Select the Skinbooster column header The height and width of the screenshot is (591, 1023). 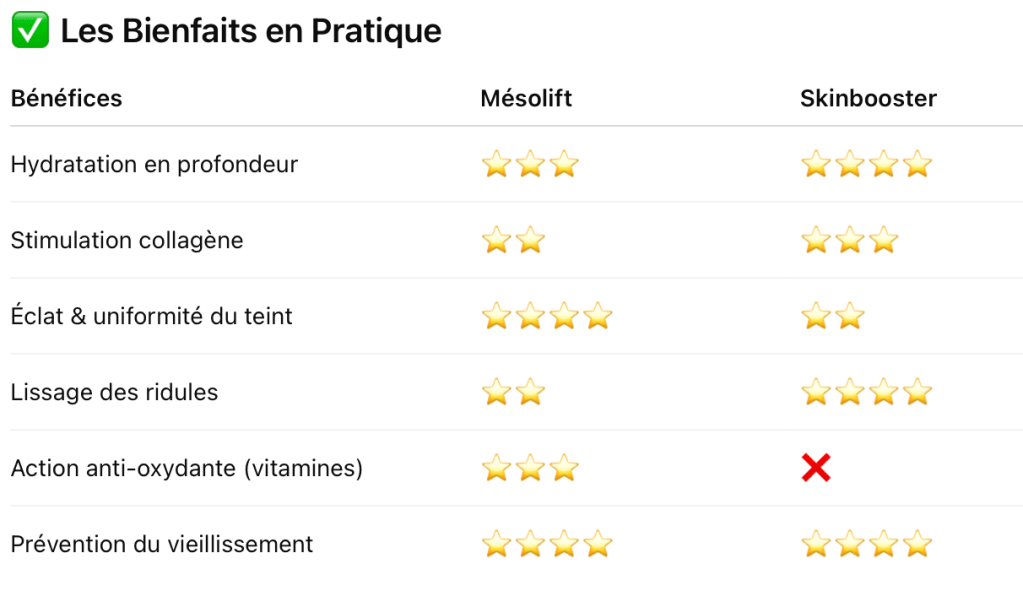click(868, 98)
